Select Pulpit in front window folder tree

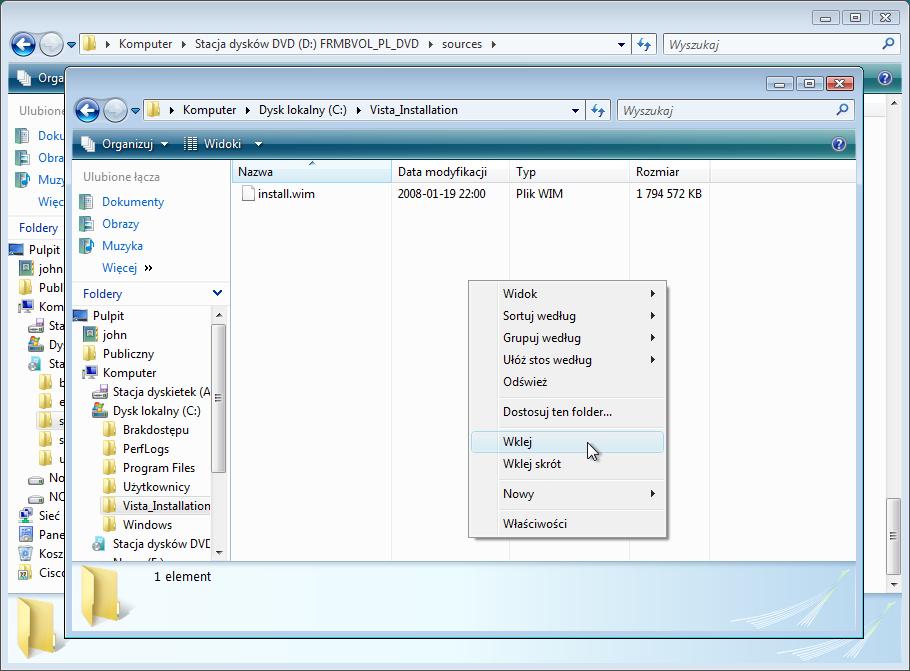click(x=108, y=316)
